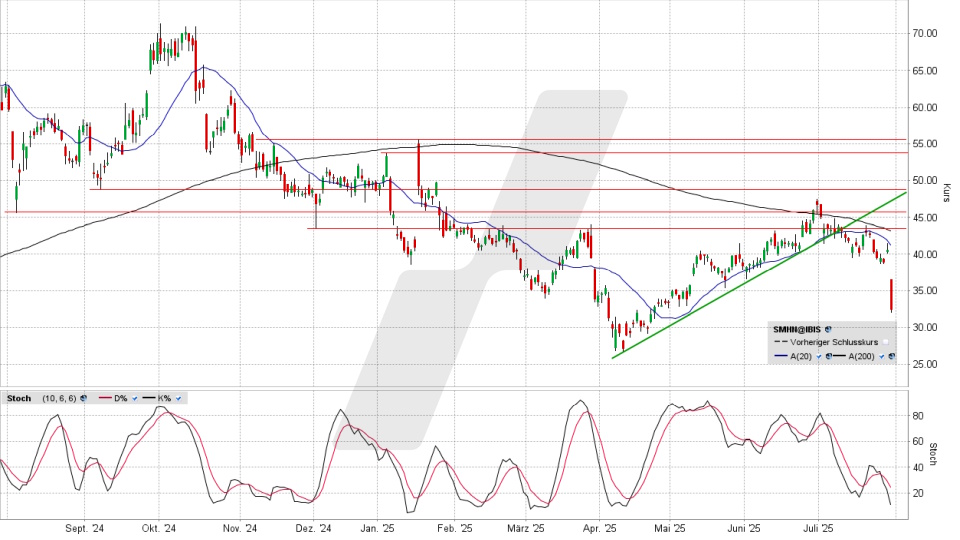
Task: Click the 35.00 price axis value
Action: [x=924, y=290]
